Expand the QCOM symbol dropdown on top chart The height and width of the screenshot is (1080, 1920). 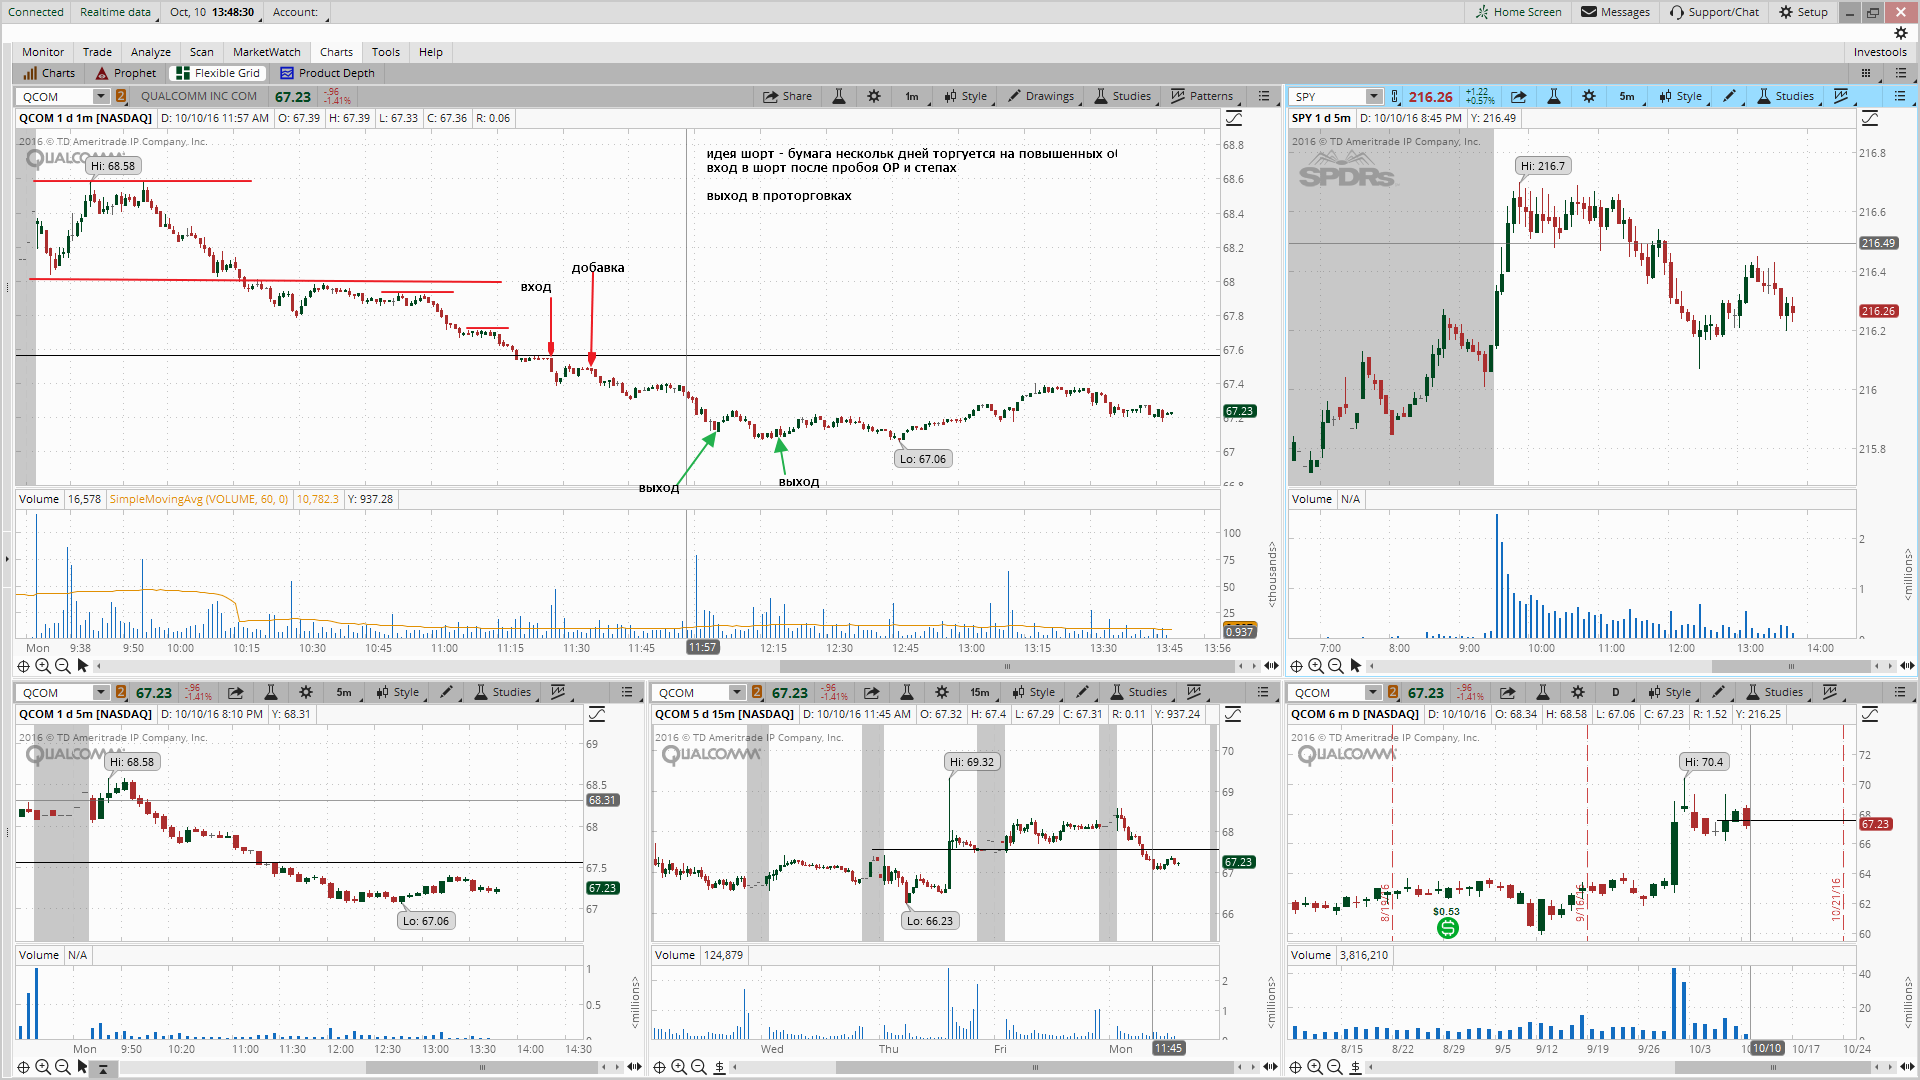pyautogui.click(x=101, y=97)
